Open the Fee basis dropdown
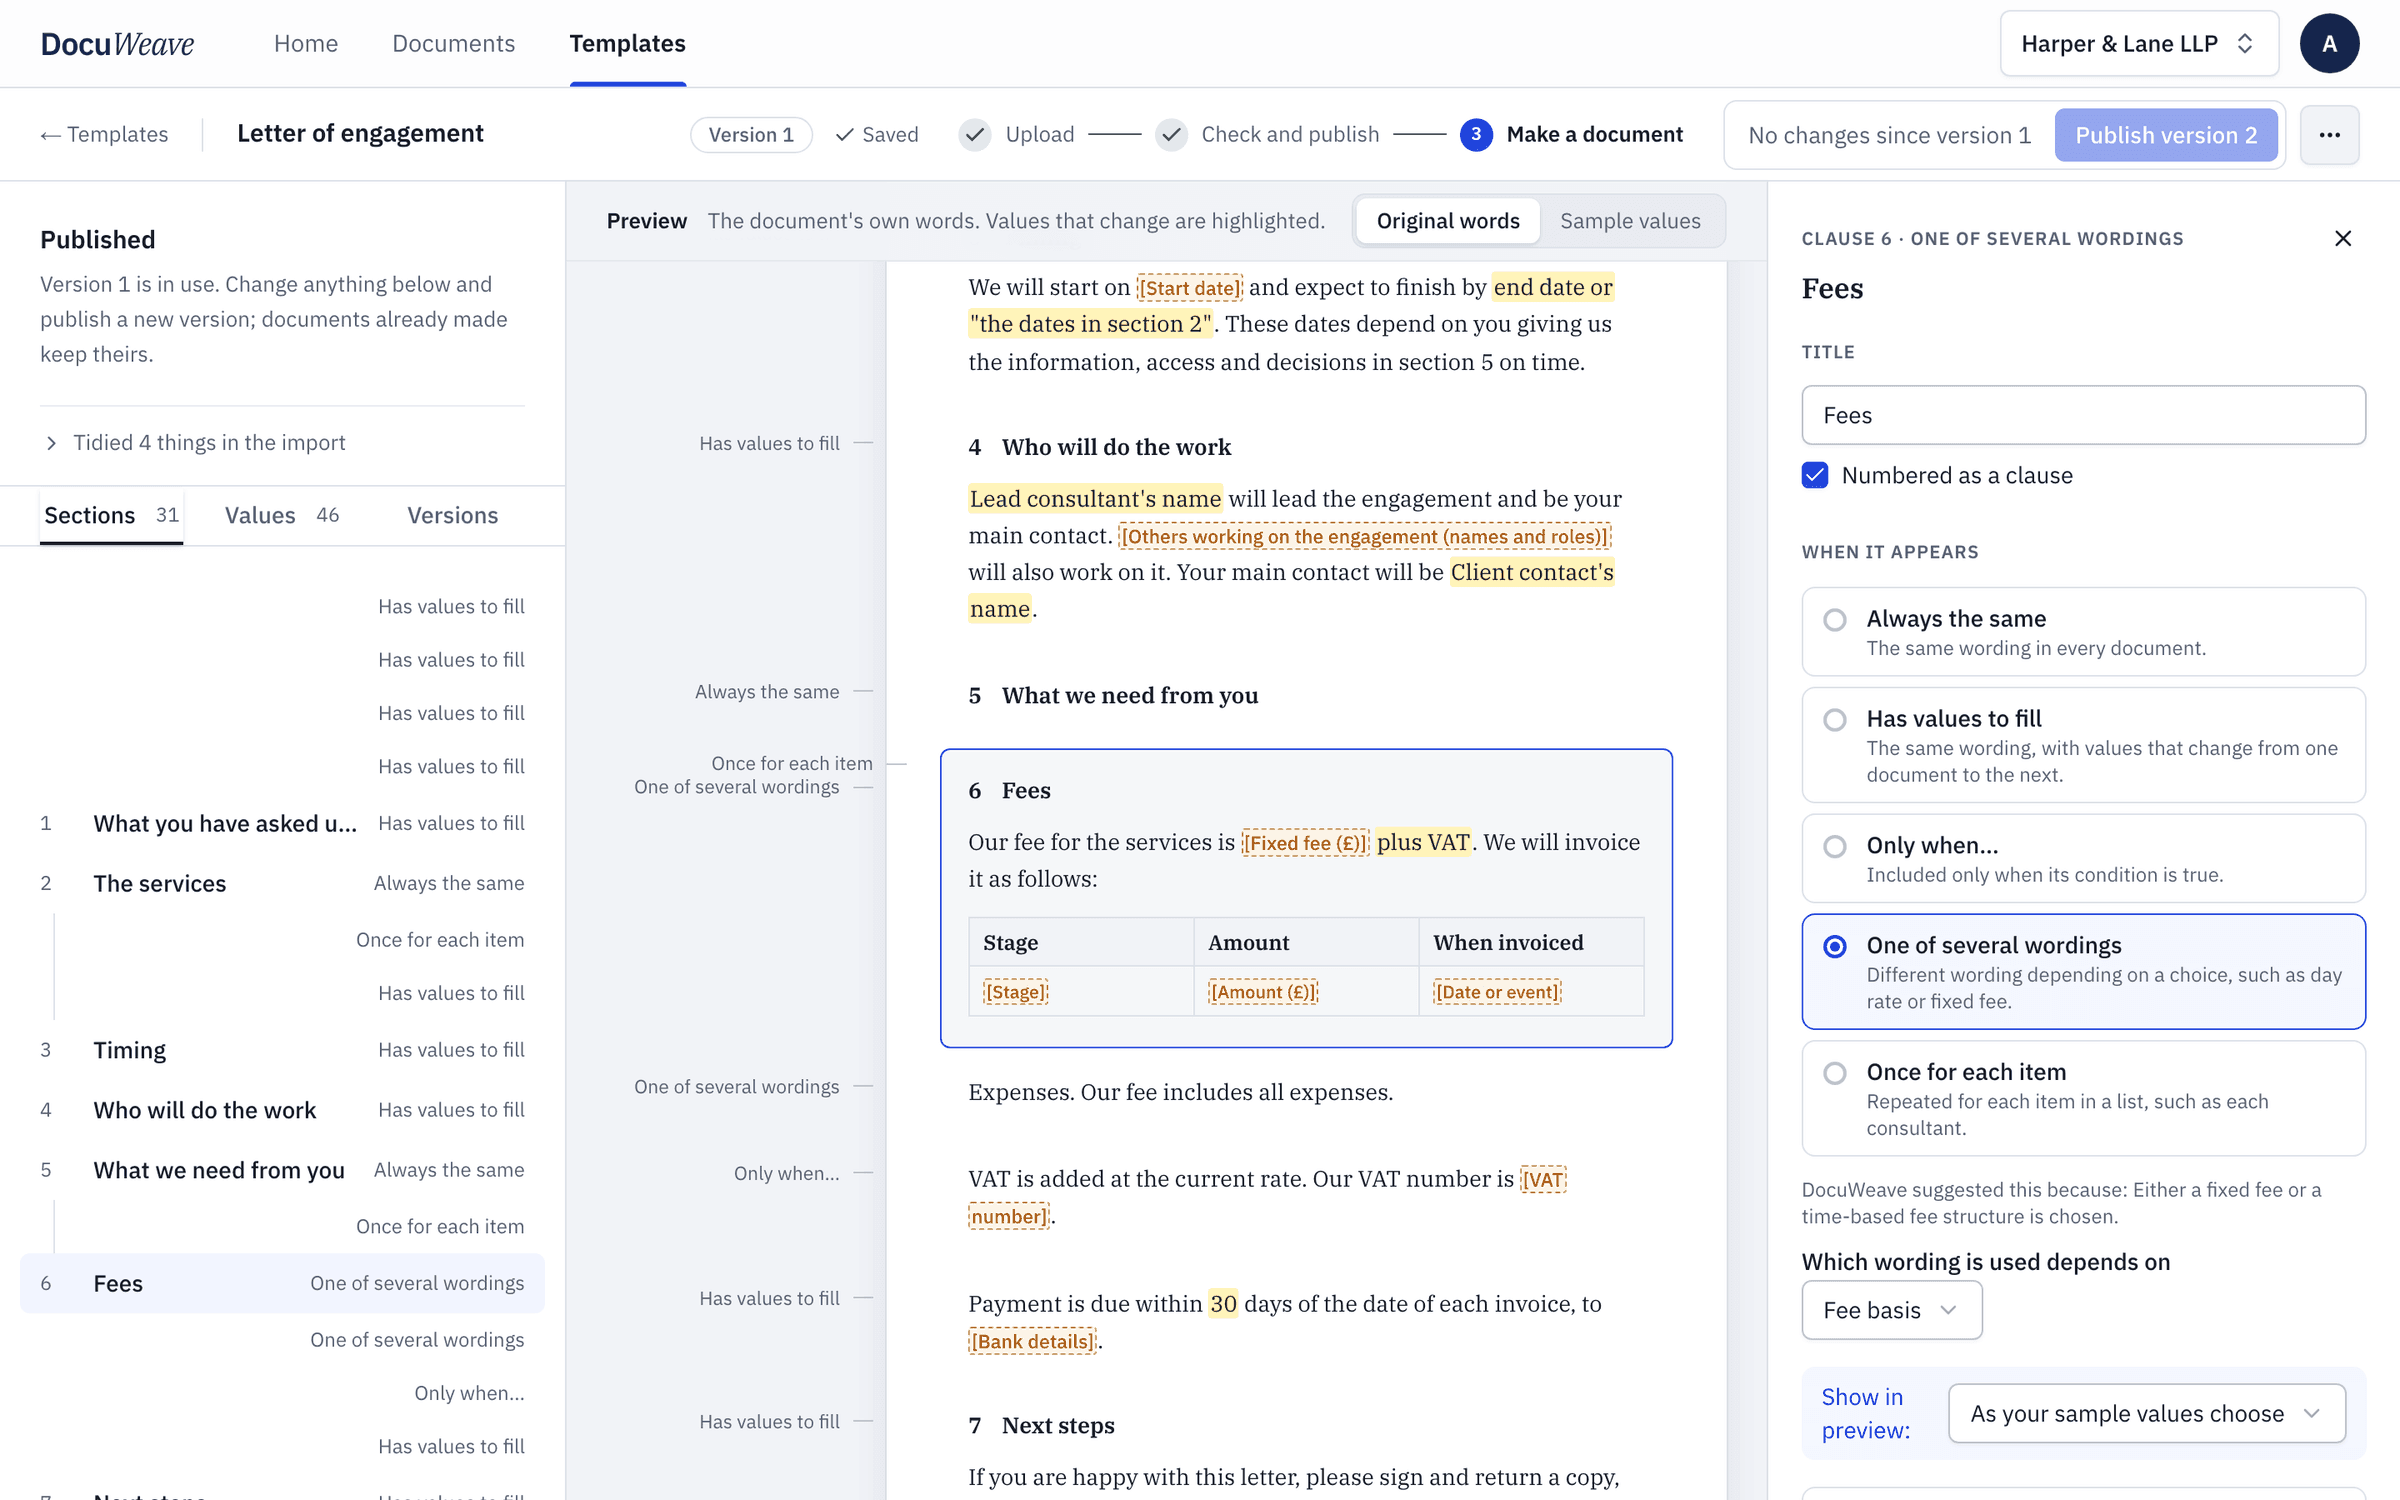 coord(1891,1310)
